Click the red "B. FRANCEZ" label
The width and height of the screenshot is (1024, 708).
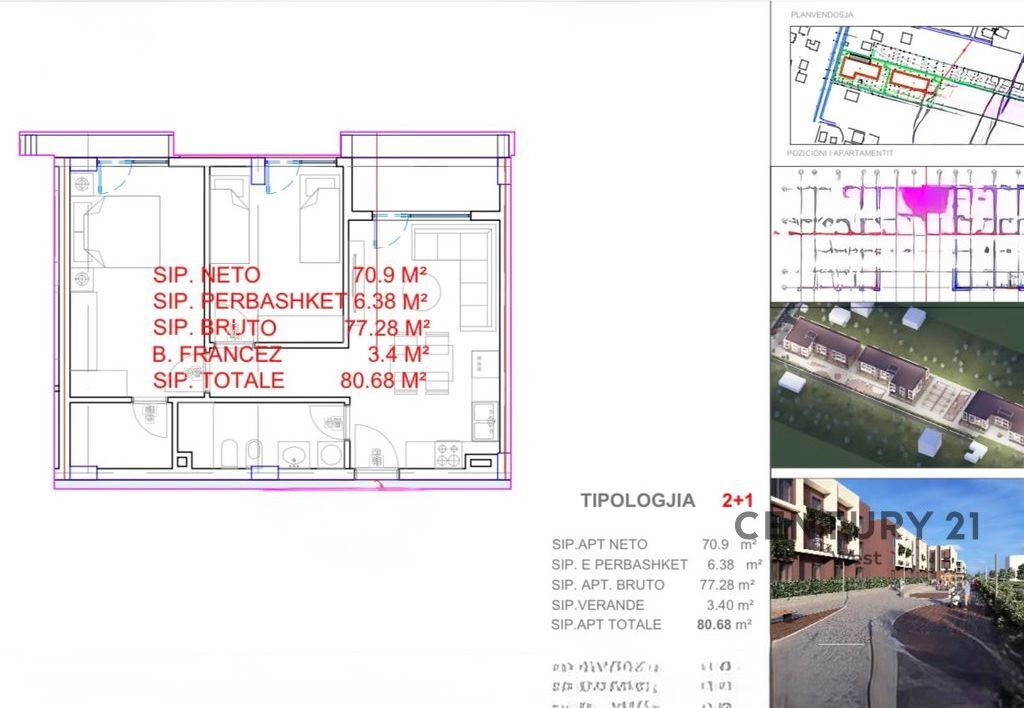[217, 354]
